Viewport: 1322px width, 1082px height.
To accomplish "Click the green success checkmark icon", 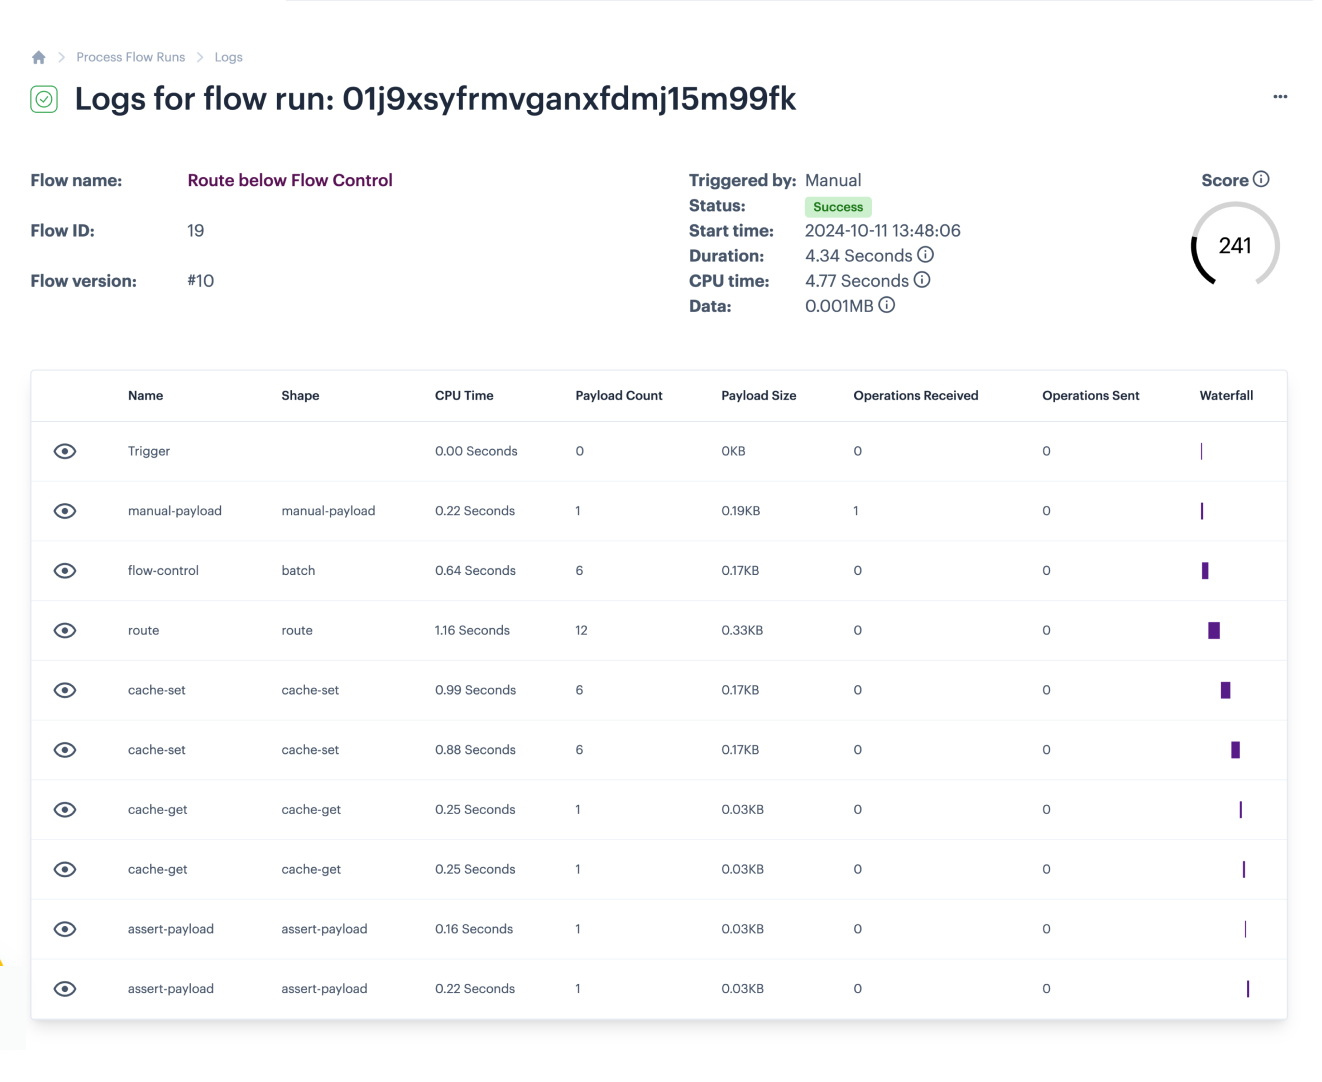I will click(44, 99).
